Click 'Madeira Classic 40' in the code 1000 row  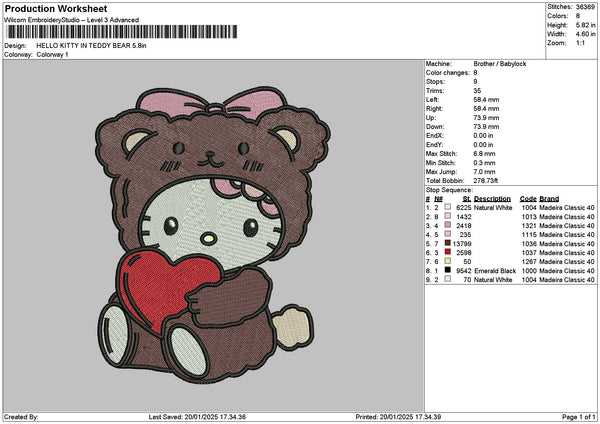(567, 271)
